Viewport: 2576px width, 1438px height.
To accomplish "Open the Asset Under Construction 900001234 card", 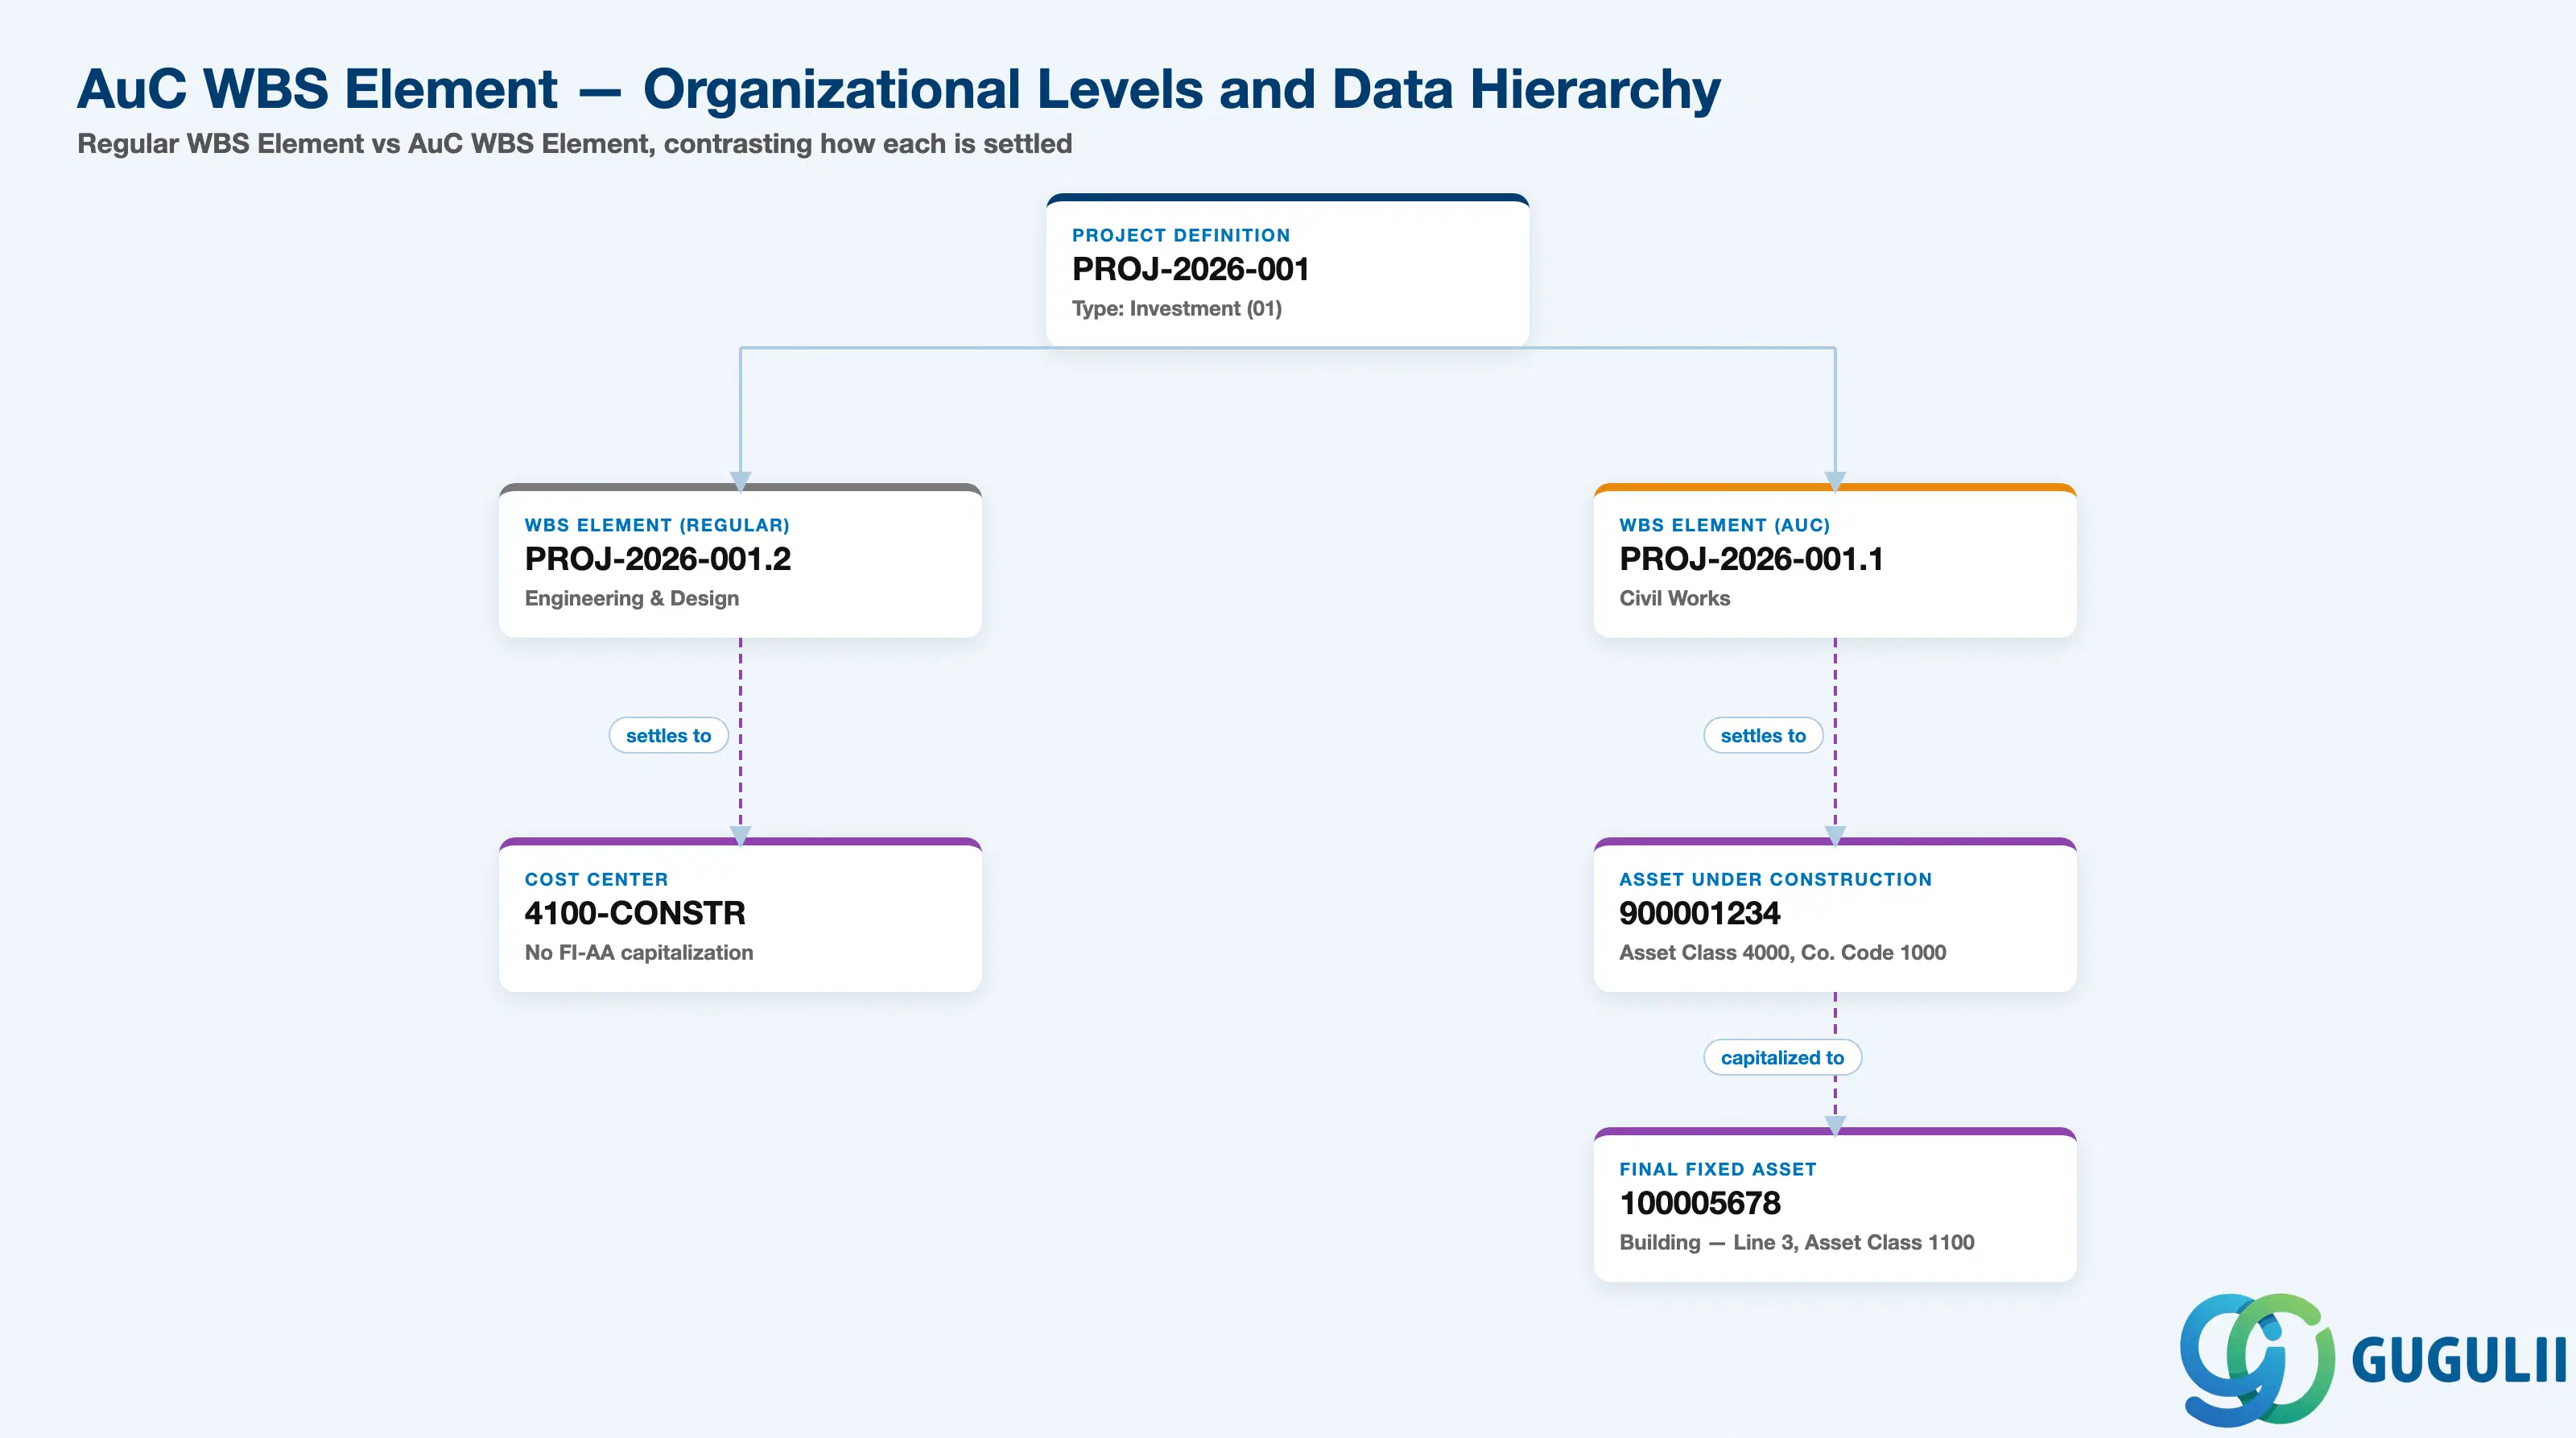I will click(1835, 914).
